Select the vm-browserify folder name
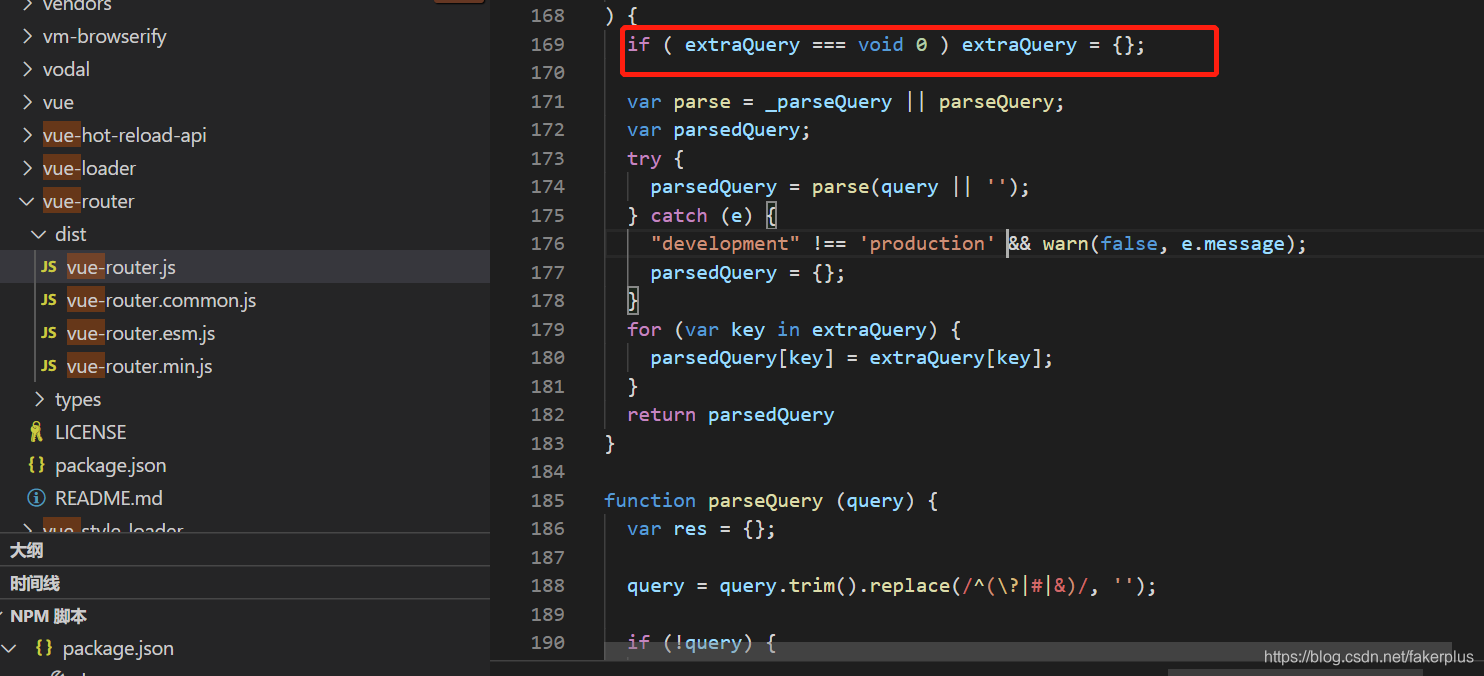The width and height of the screenshot is (1484, 676). 104,37
